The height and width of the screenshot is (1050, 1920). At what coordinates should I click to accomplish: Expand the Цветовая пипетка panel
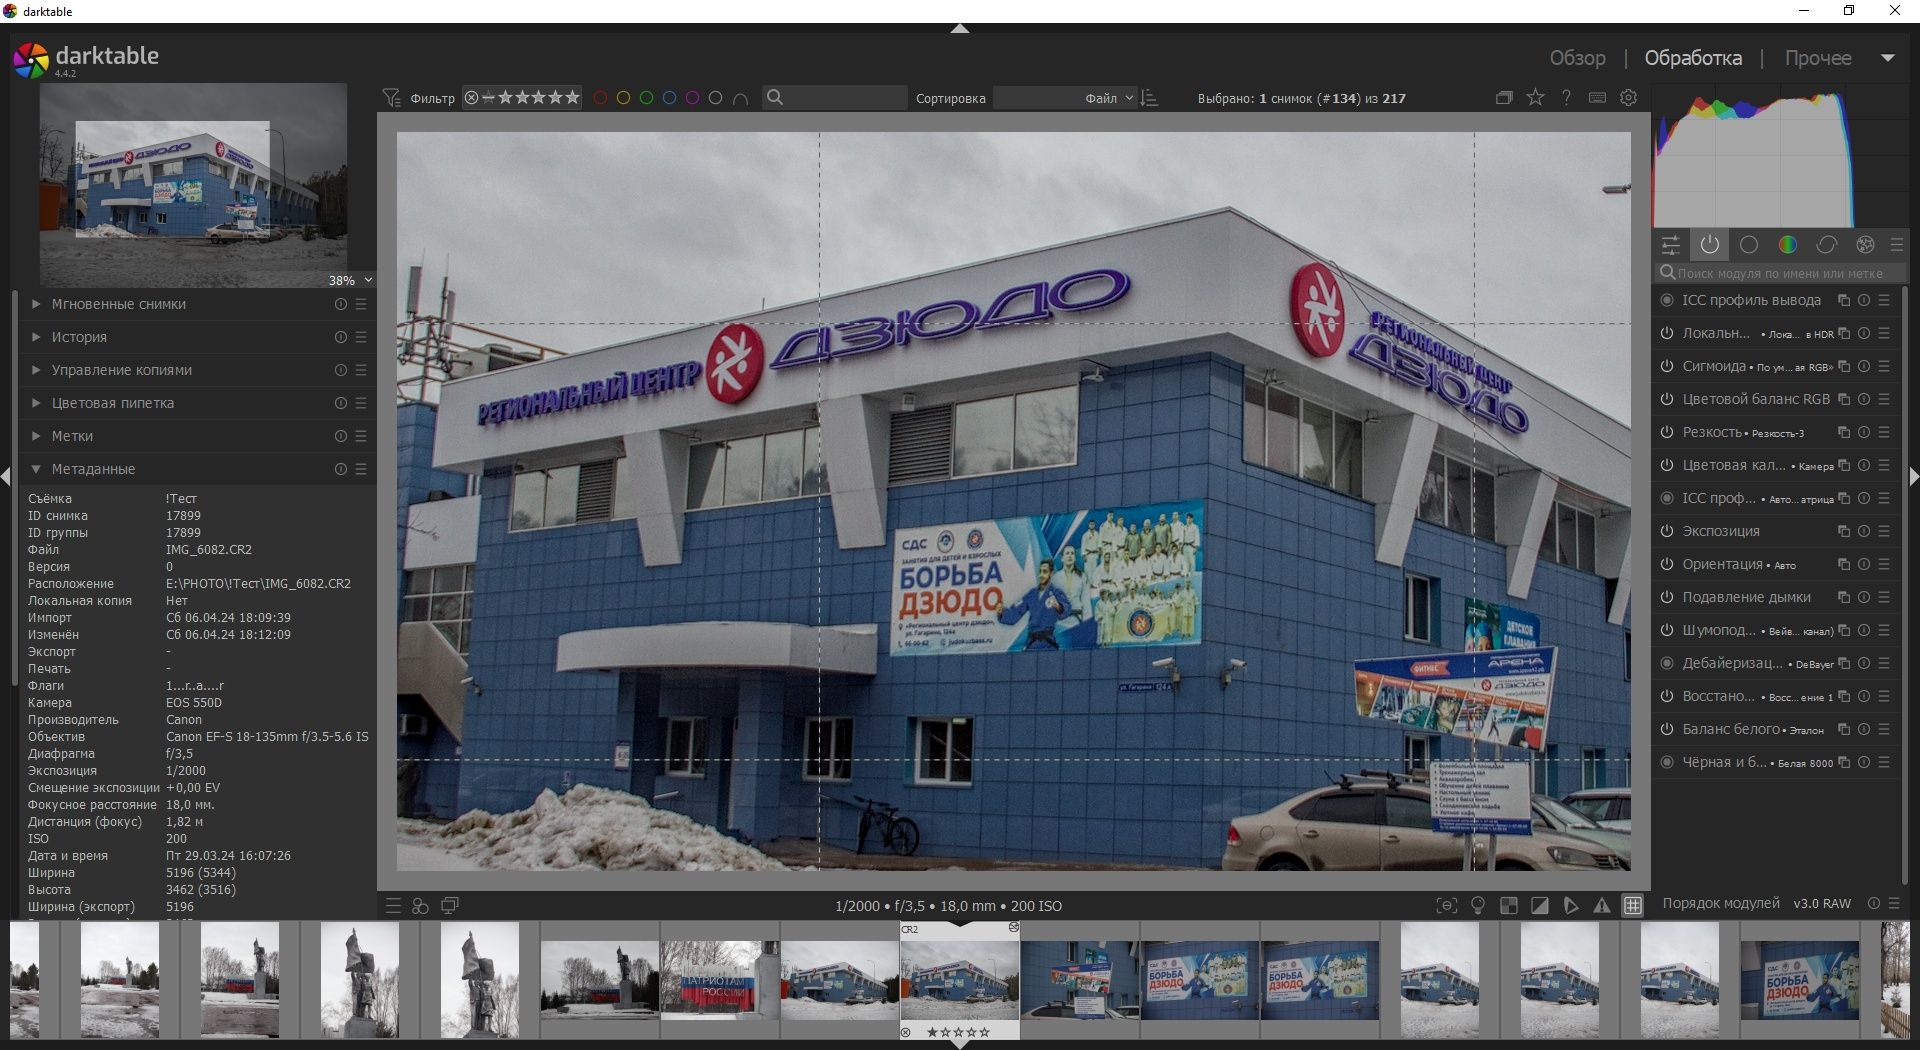pos(36,403)
